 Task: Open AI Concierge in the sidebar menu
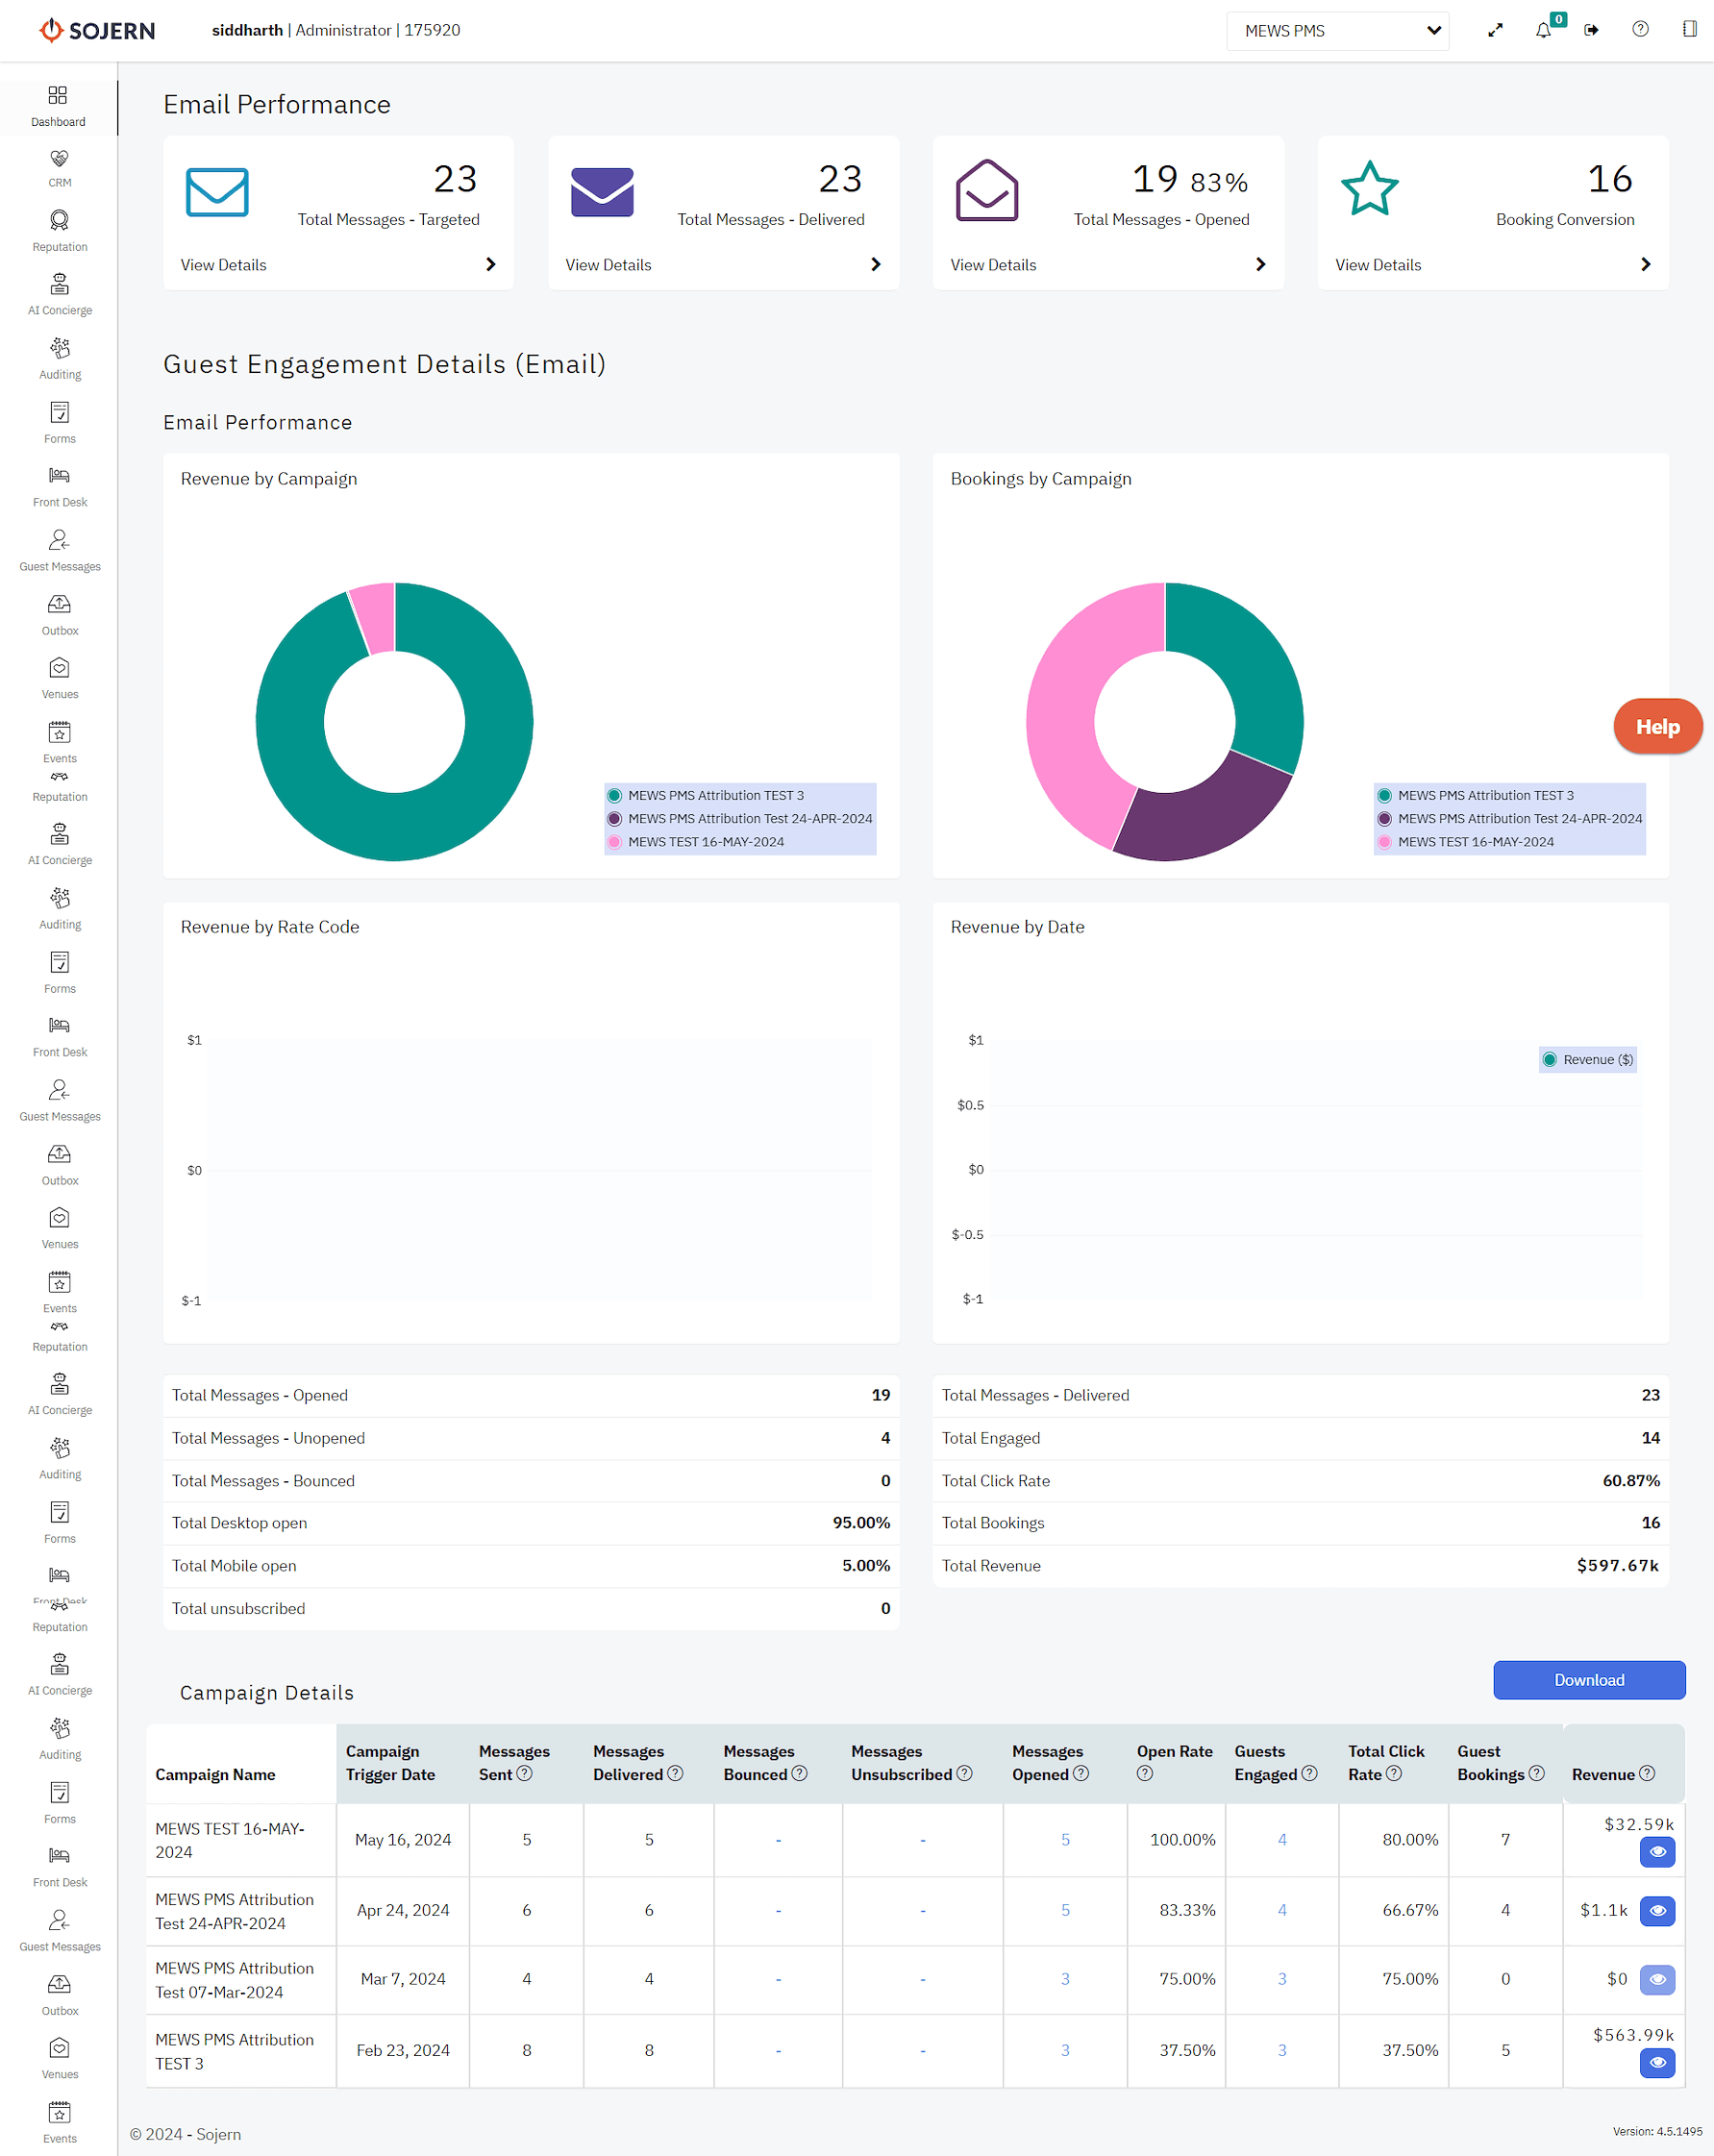click(x=59, y=295)
